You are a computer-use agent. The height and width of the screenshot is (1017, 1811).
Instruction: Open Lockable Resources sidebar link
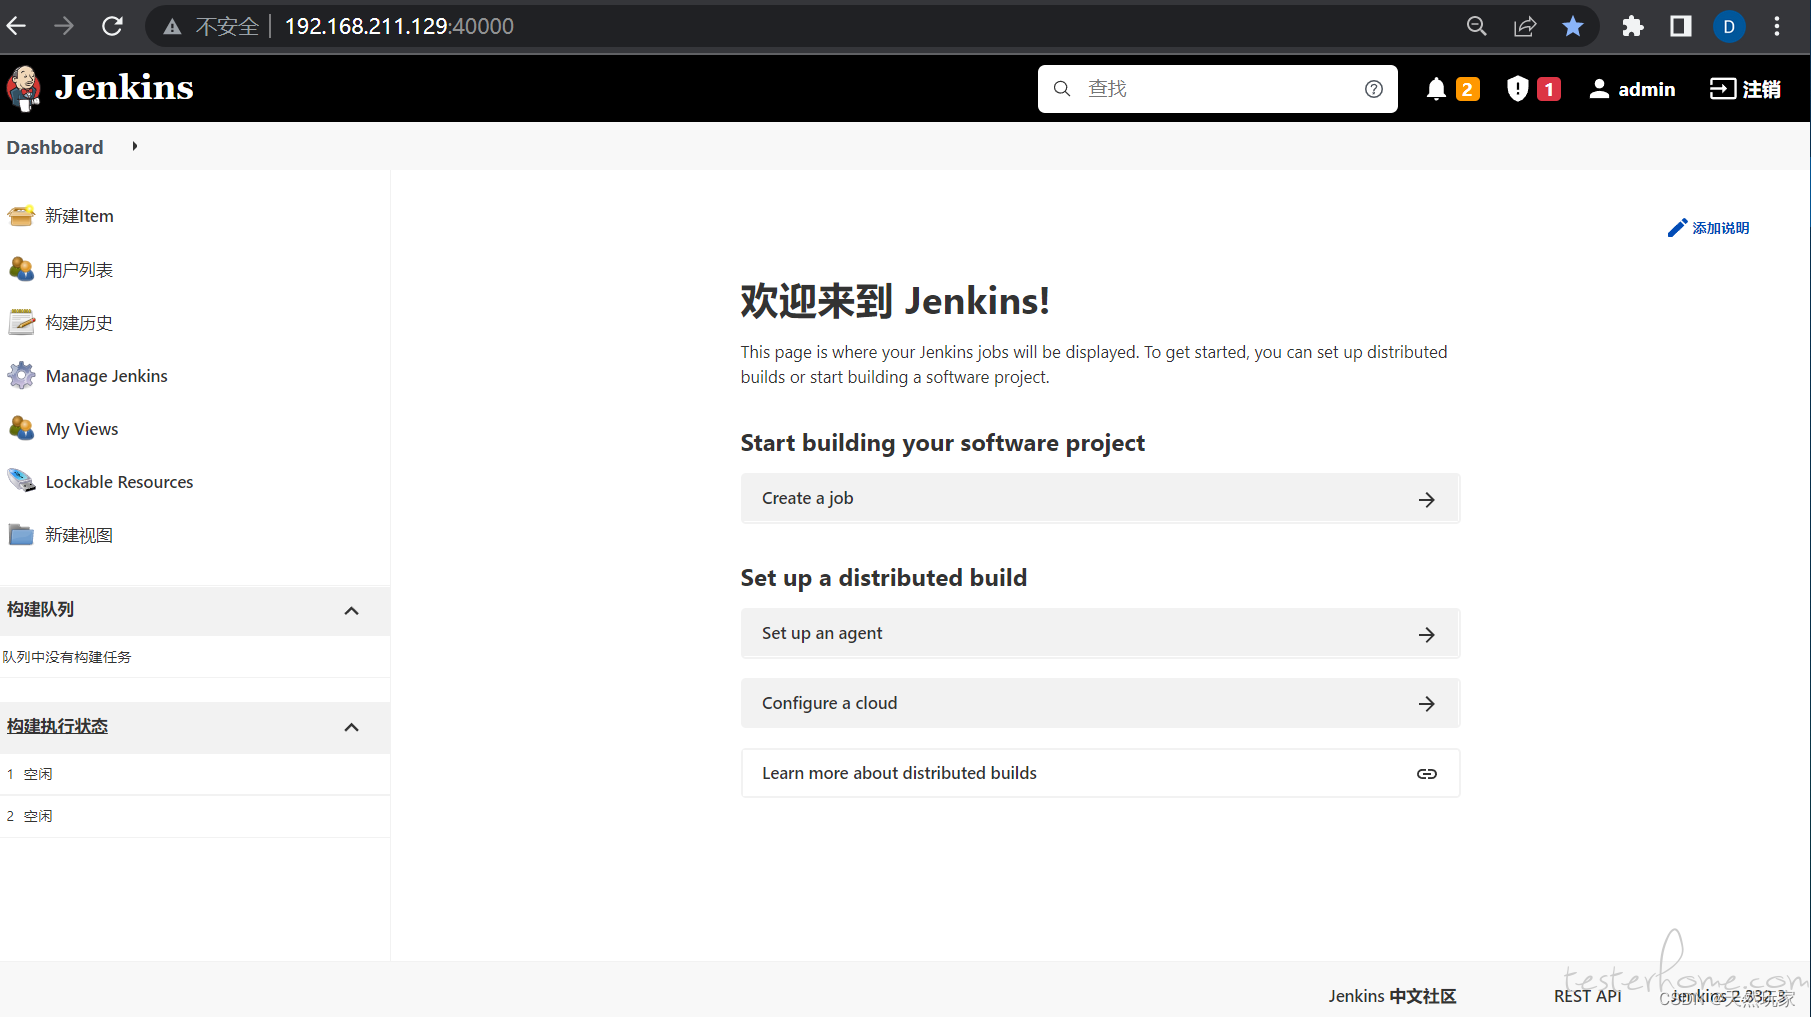pyautogui.click(x=120, y=482)
